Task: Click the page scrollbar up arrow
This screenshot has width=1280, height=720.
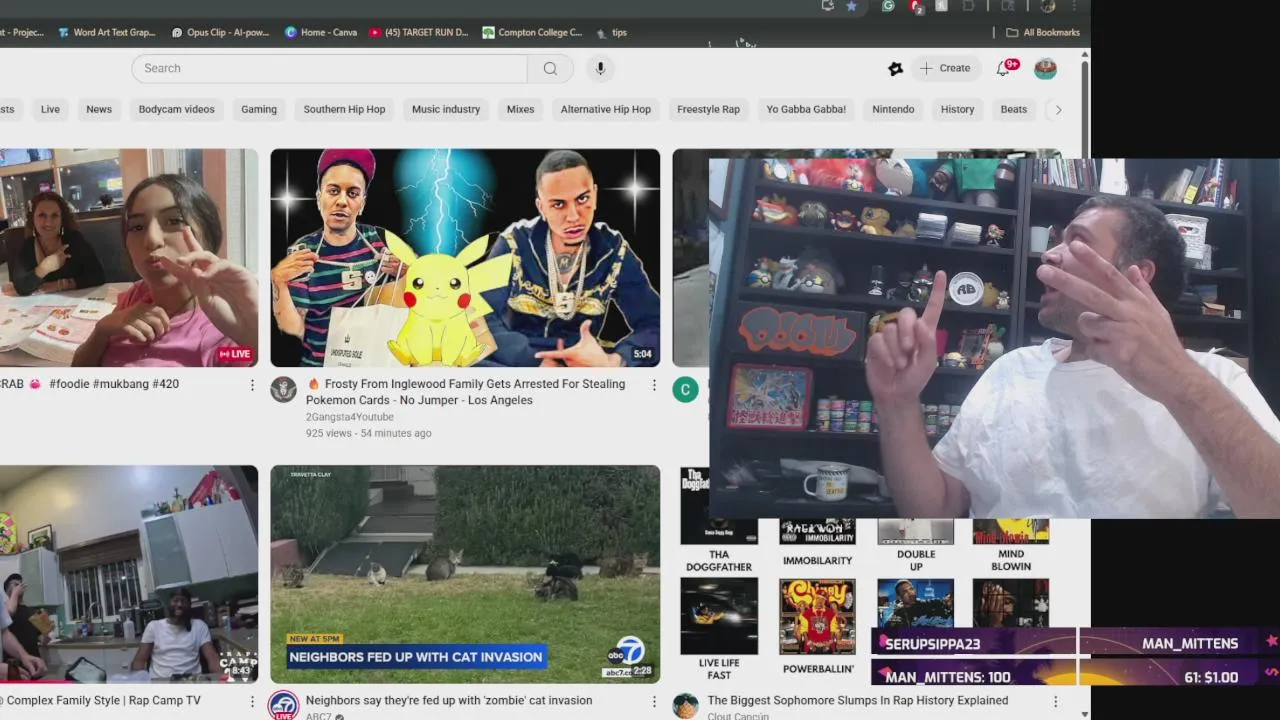Action: [x=1085, y=54]
